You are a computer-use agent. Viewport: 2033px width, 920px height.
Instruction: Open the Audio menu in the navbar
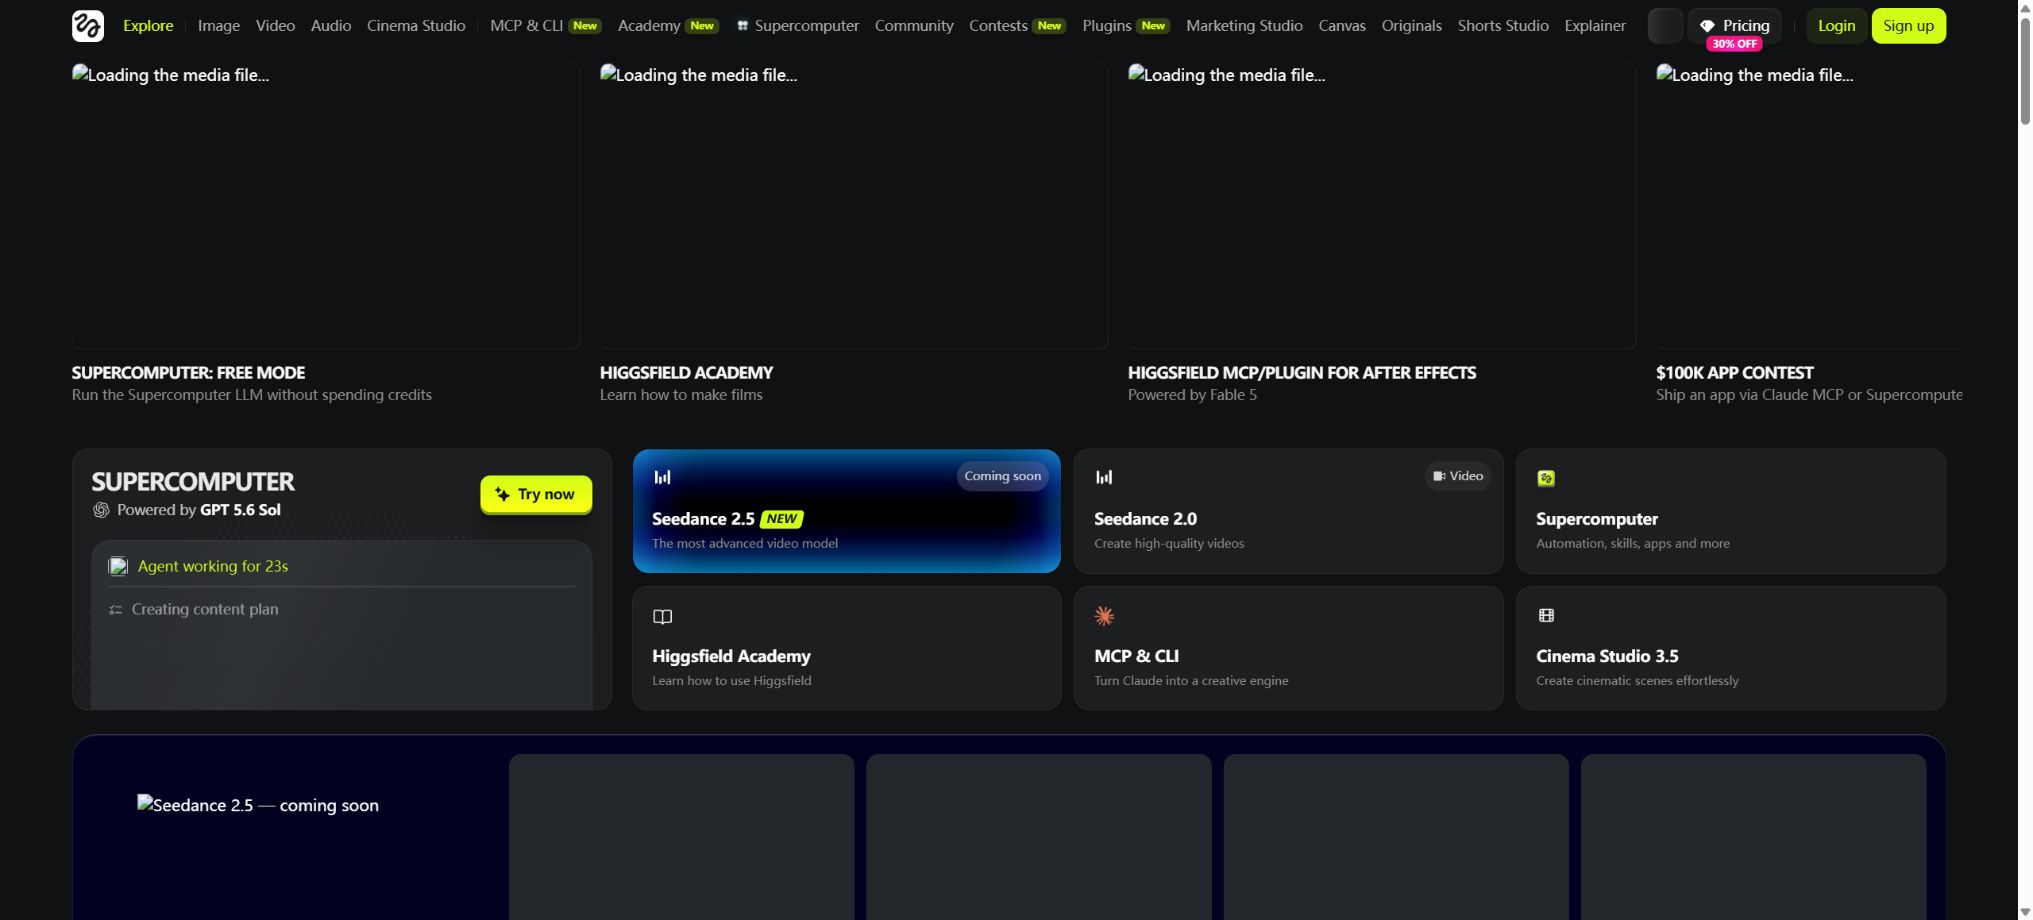(x=331, y=26)
